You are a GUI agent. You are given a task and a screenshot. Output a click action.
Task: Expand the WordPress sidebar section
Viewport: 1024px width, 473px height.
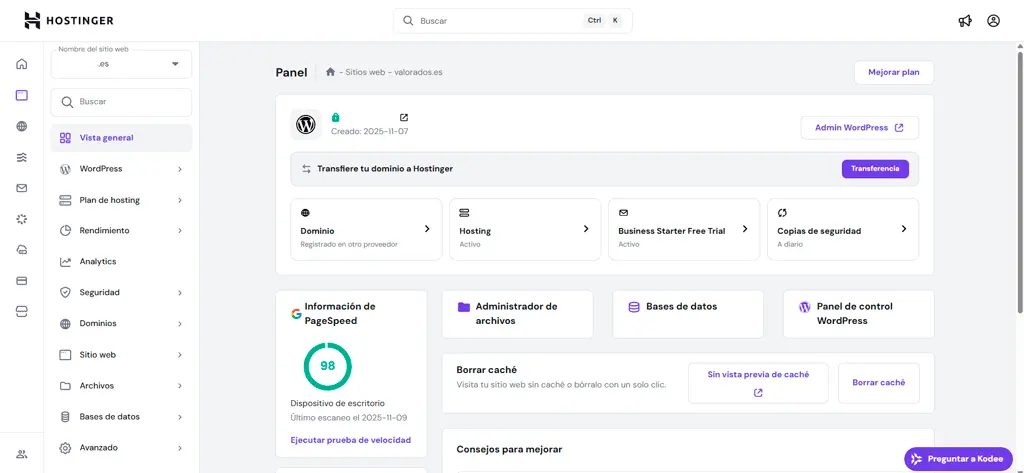(121, 169)
